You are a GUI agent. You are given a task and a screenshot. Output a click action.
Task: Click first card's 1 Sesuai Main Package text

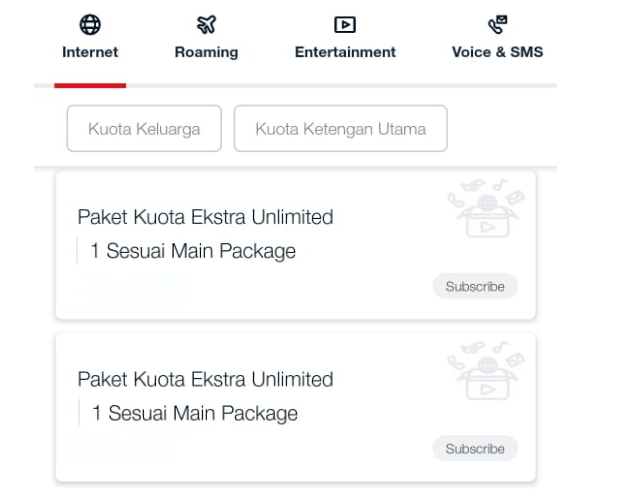pyautogui.click(x=193, y=251)
